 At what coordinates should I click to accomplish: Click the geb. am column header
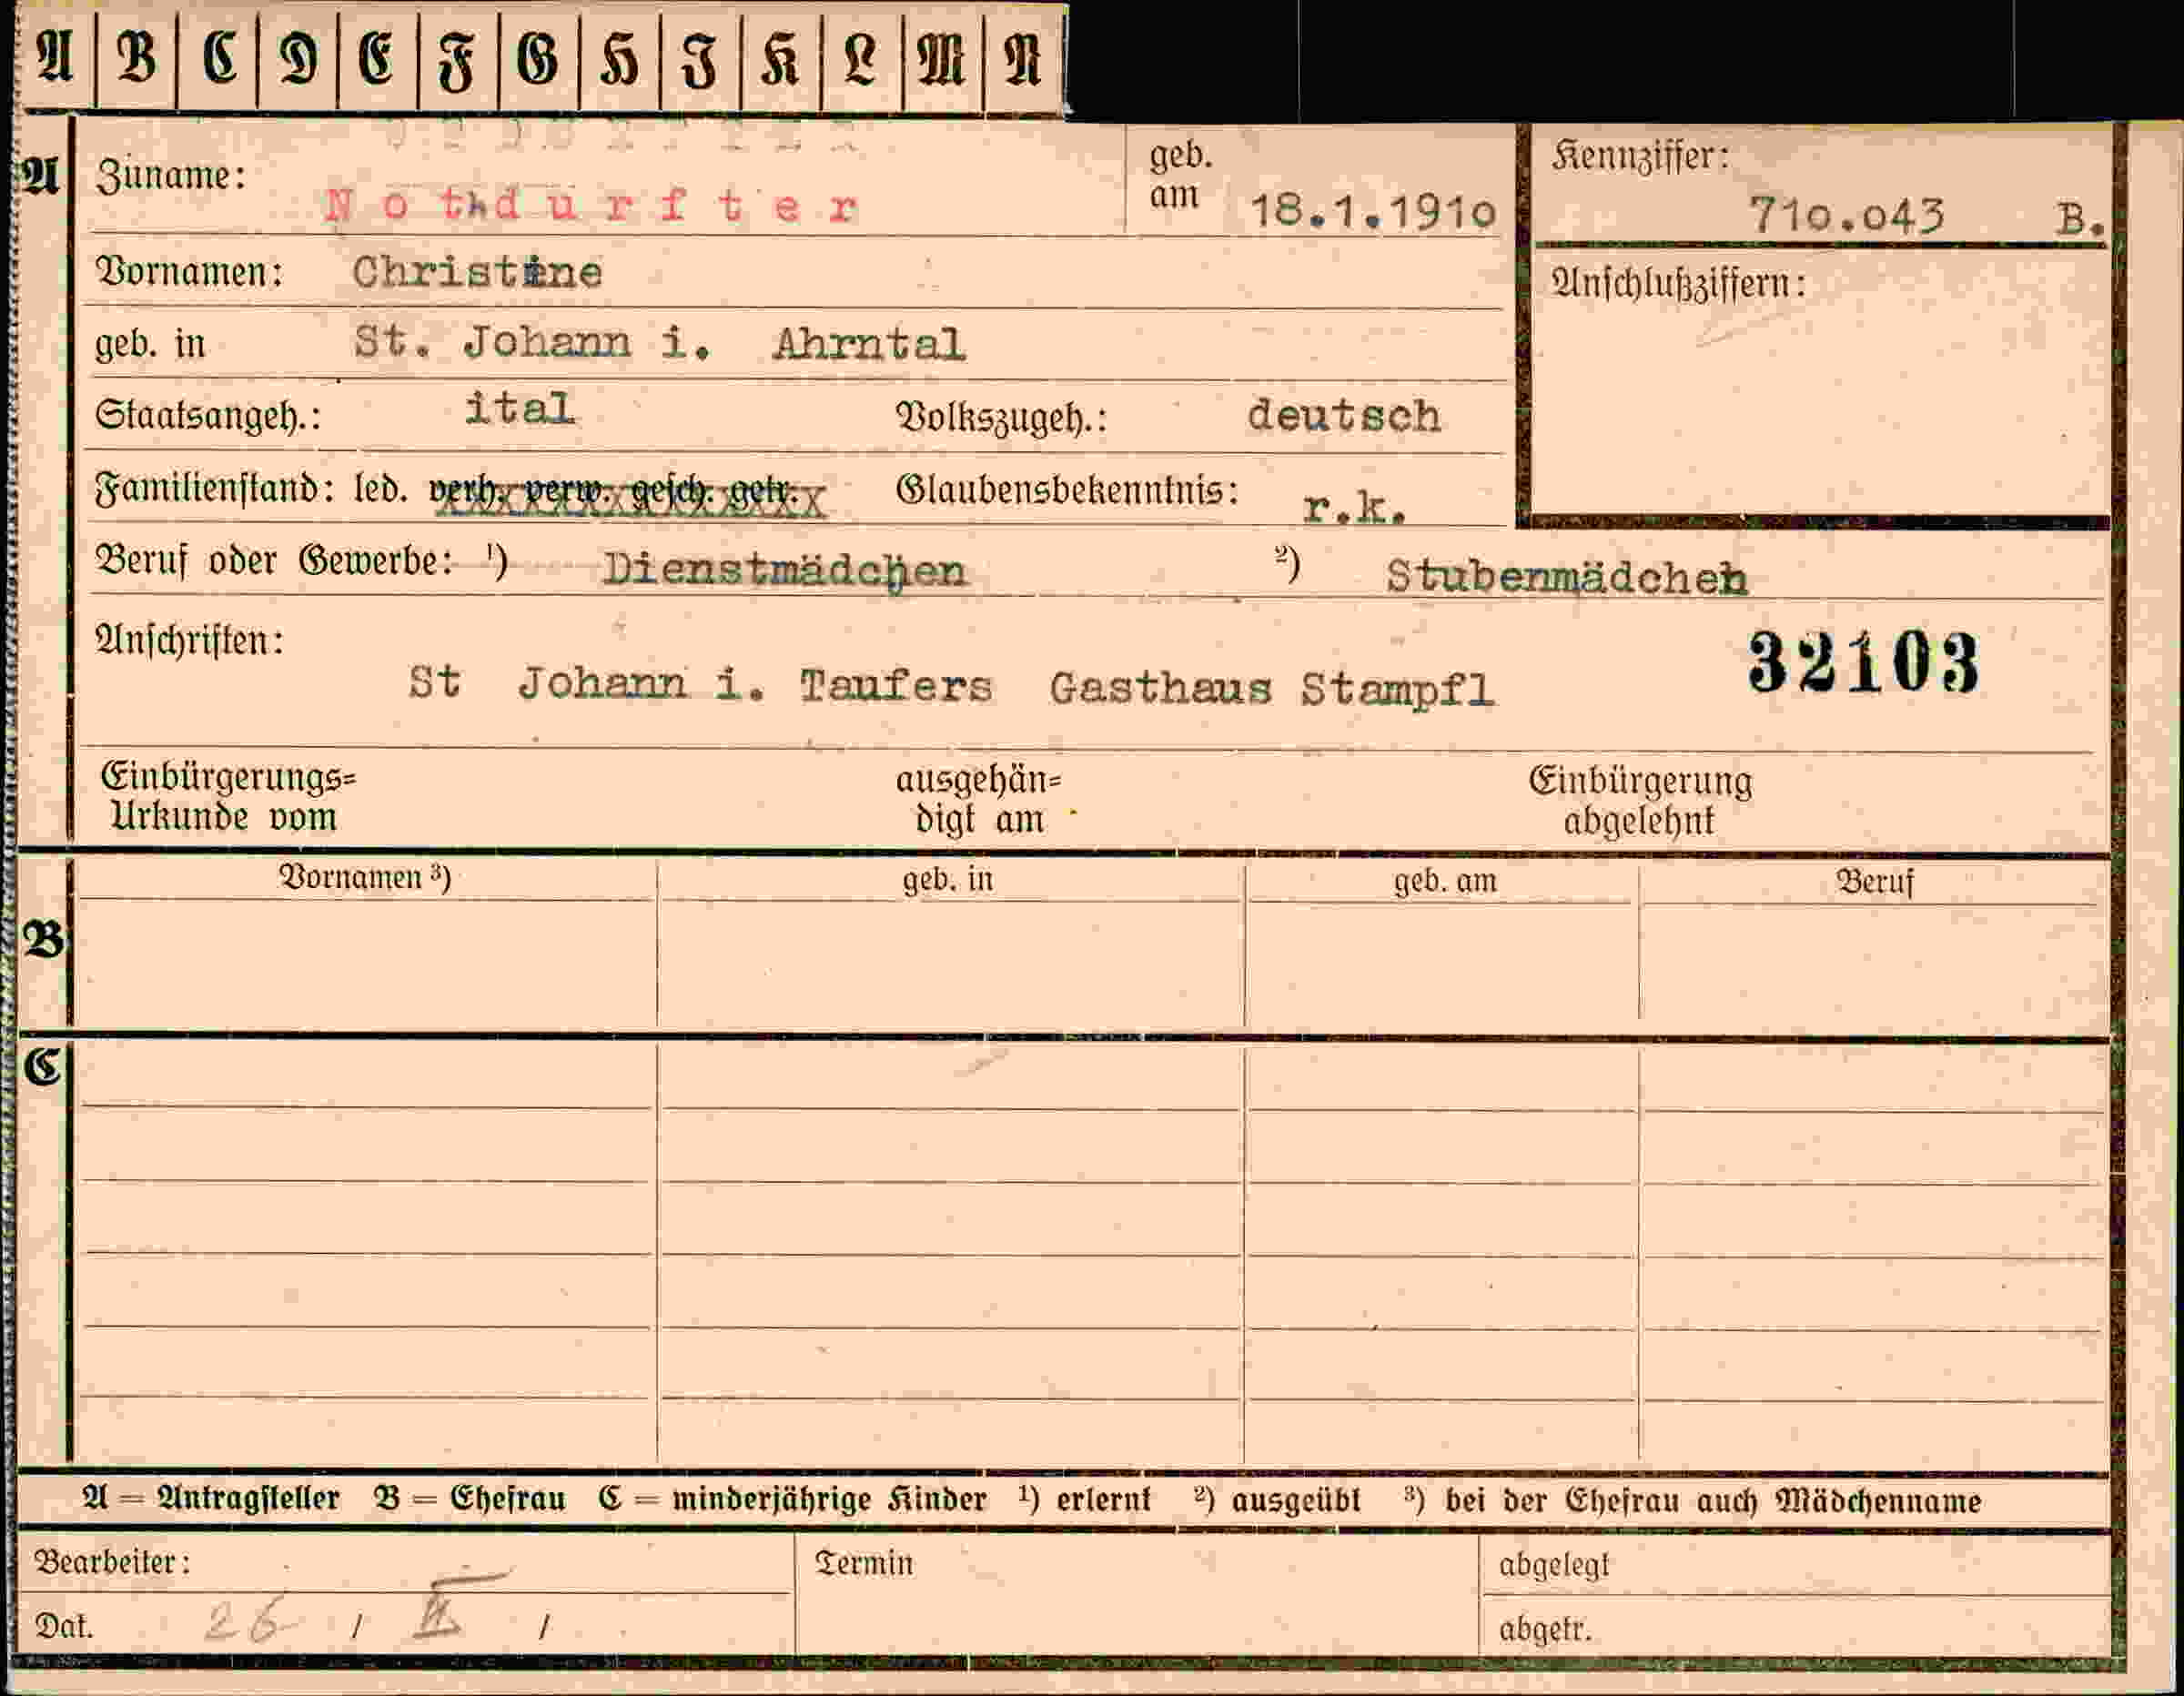(x=1445, y=881)
